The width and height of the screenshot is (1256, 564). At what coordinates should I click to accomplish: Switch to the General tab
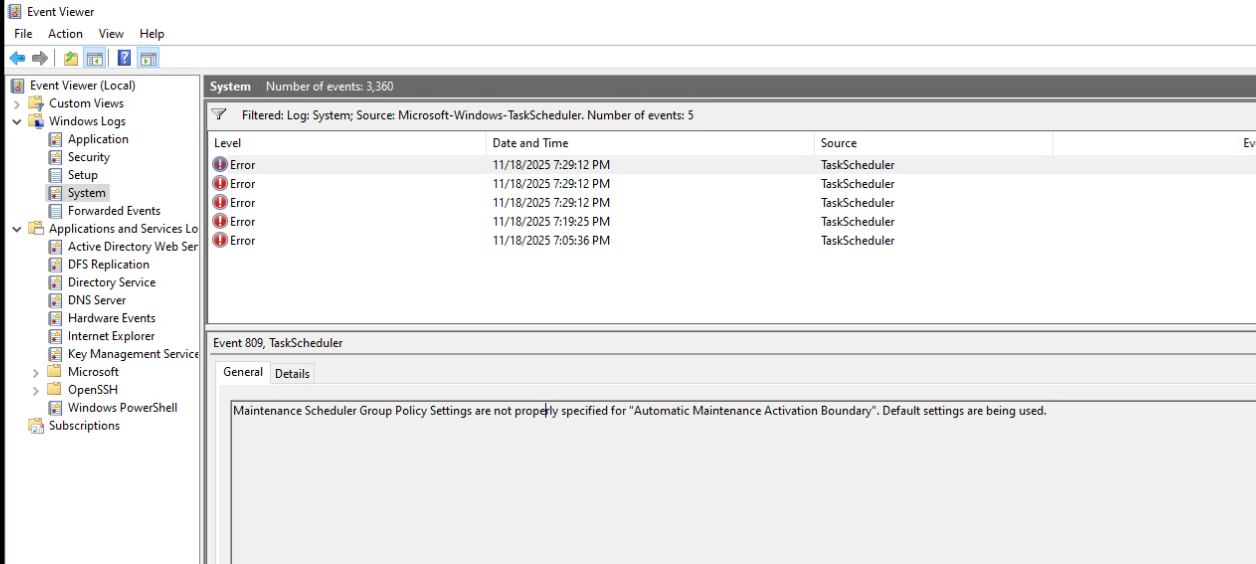coord(243,372)
